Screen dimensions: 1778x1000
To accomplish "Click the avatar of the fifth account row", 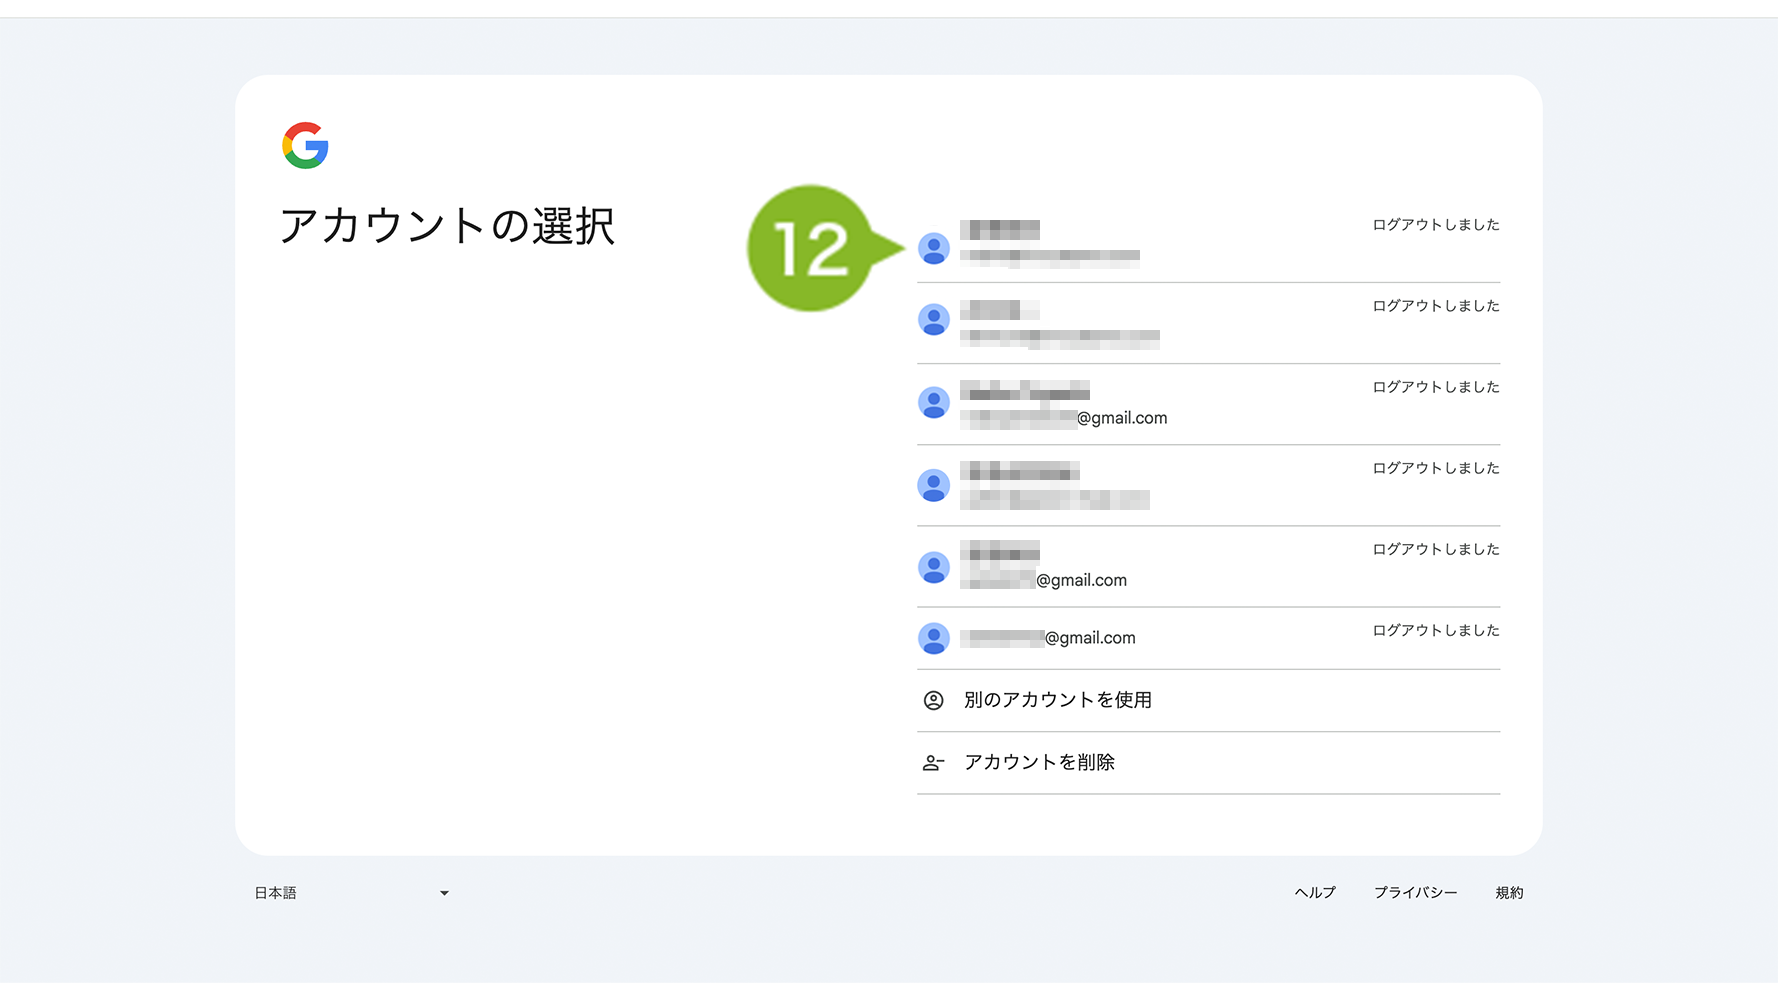I will click(933, 568).
